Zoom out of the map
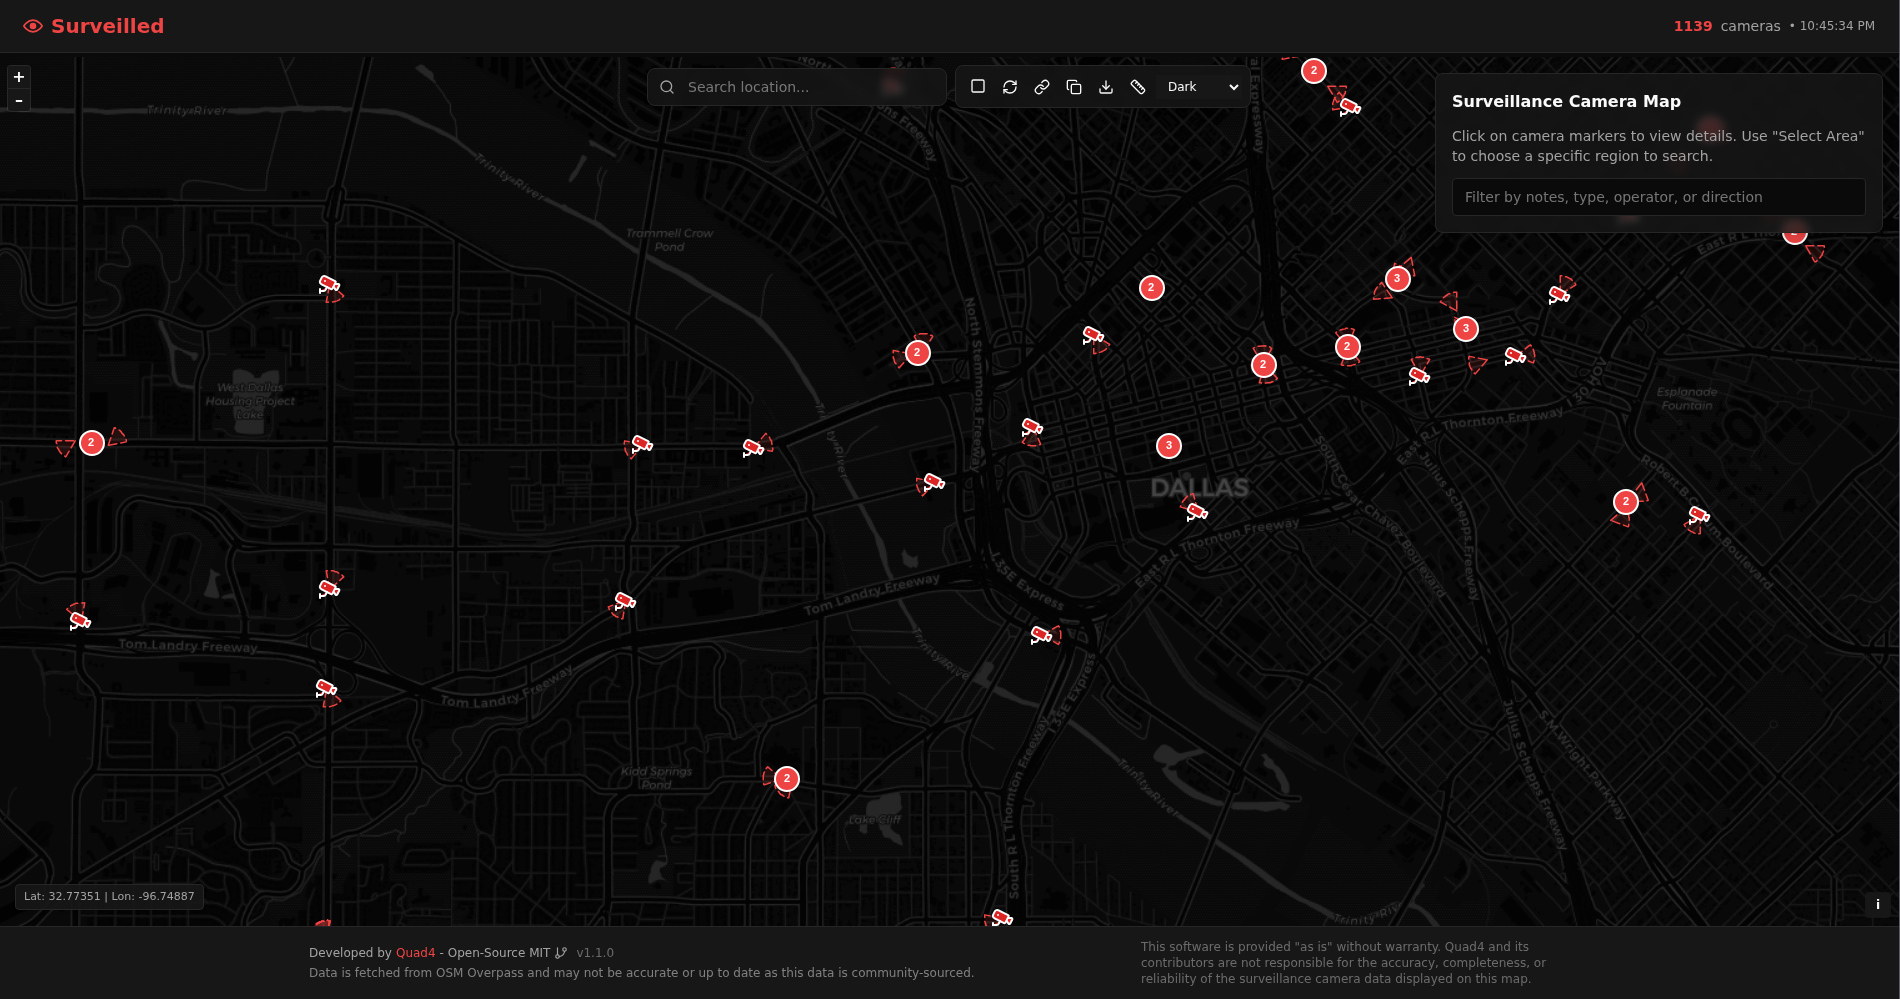Screen dimensions: 1900x999 coord(19,101)
